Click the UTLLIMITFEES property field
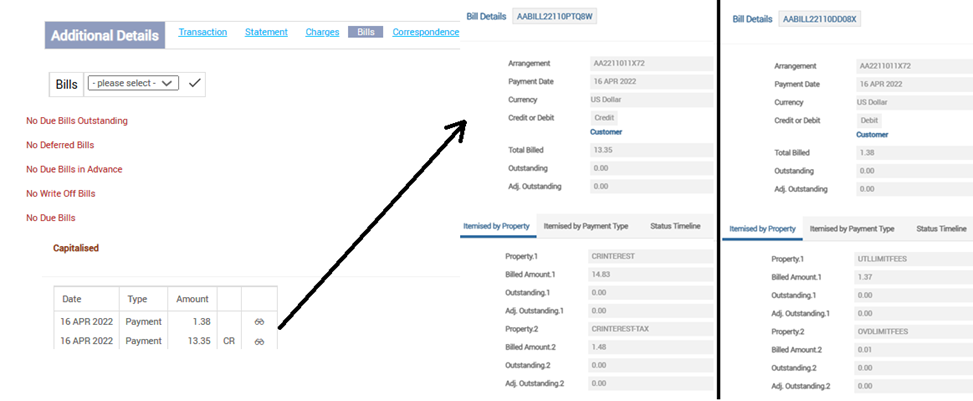The image size is (973, 401). pyautogui.click(x=913, y=259)
